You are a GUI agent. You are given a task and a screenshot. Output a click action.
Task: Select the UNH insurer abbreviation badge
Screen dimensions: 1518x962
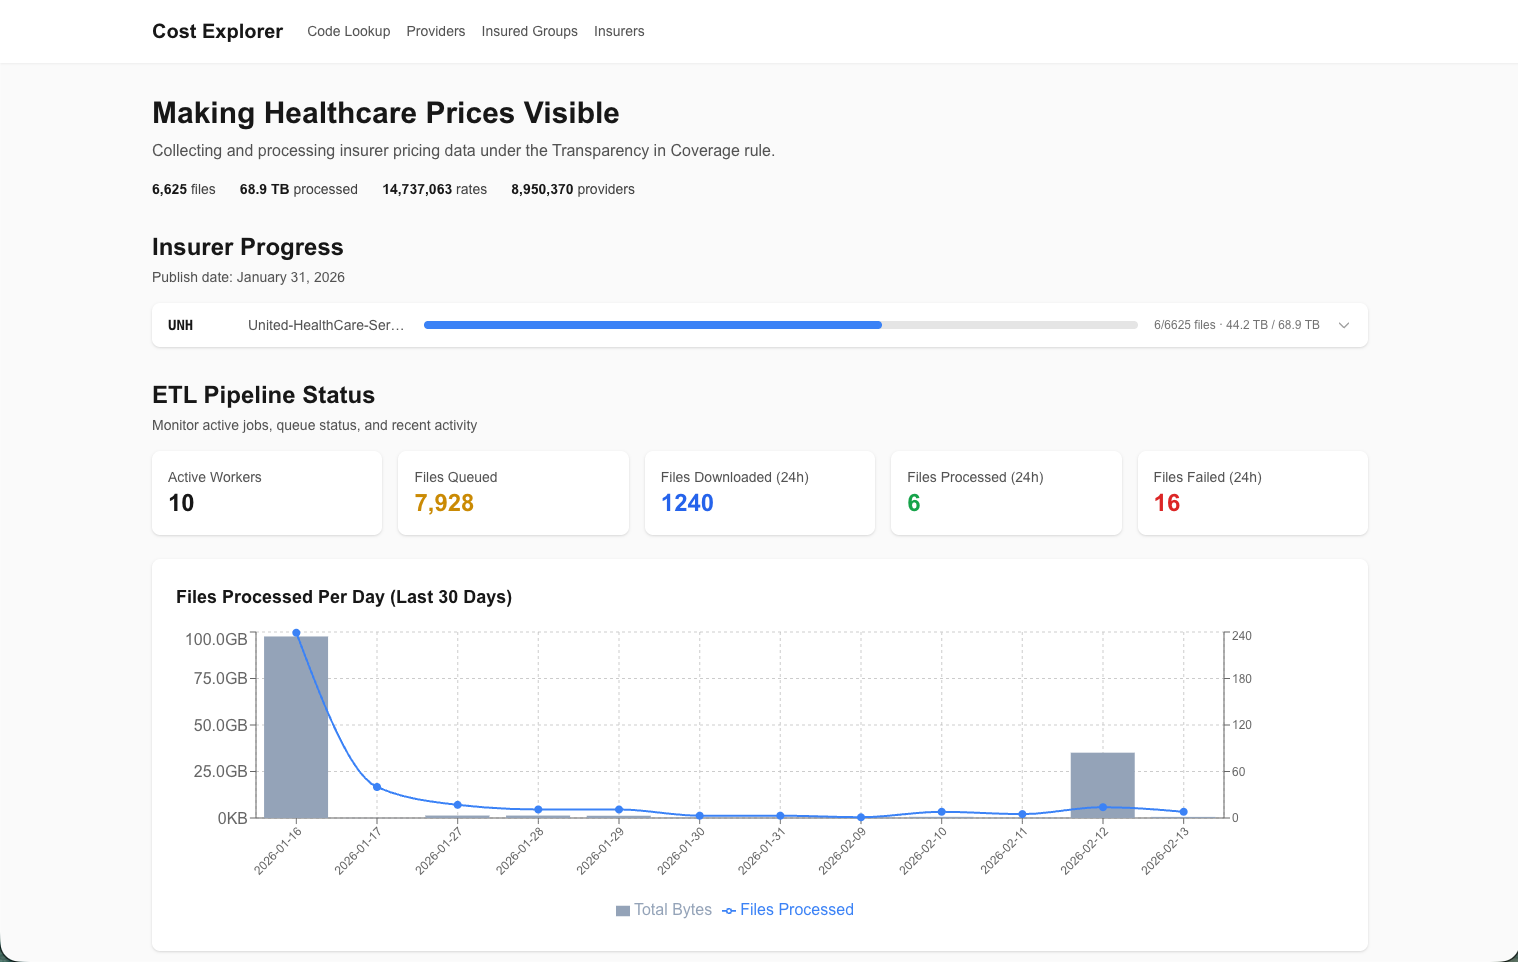click(181, 325)
